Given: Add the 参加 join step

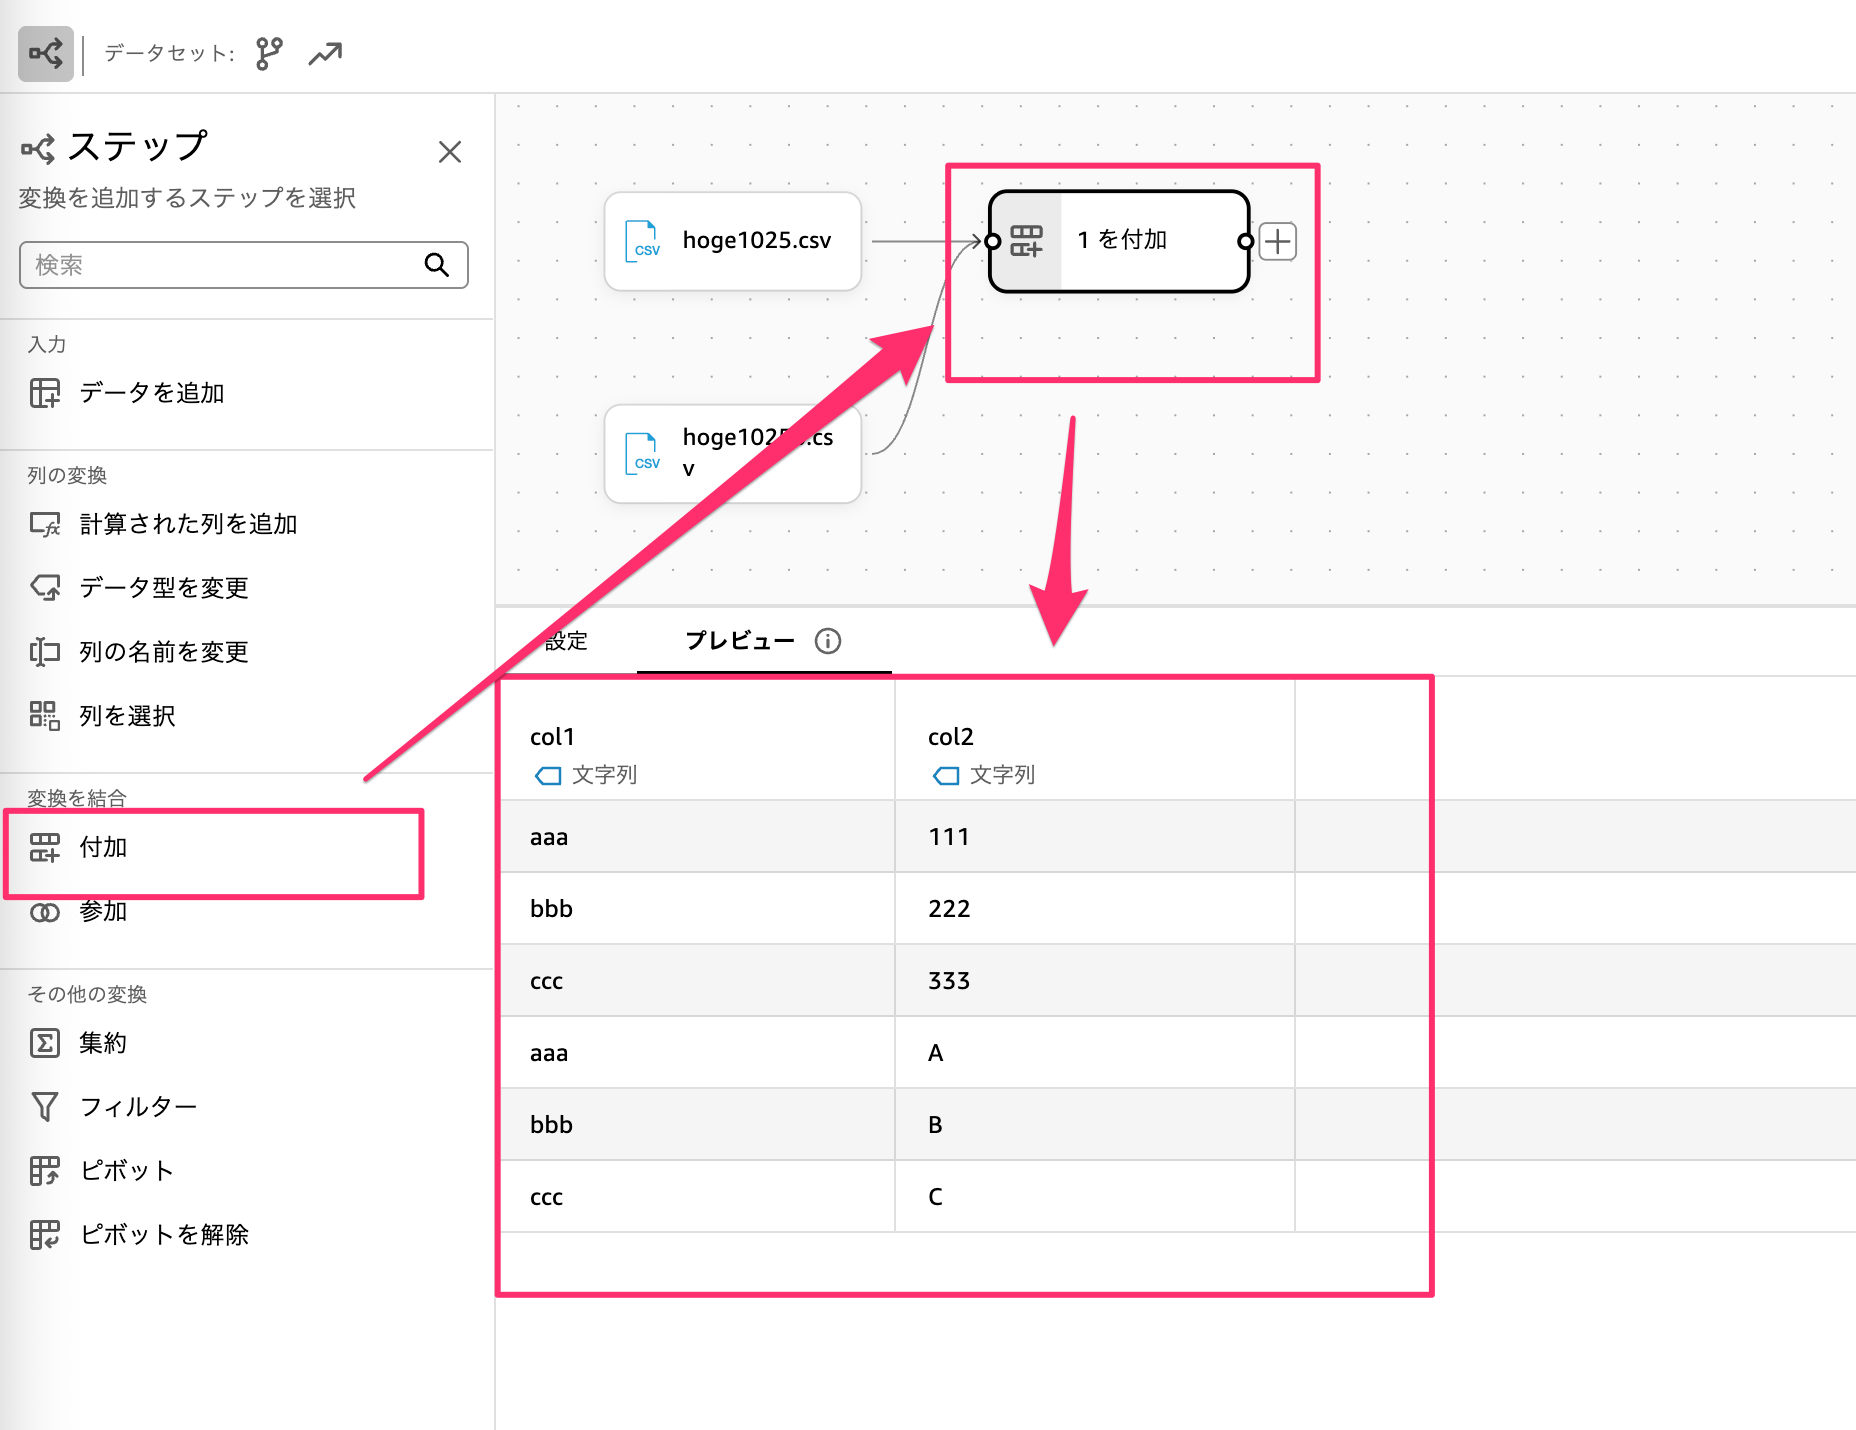Looking at the screenshot, I should (x=103, y=912).
